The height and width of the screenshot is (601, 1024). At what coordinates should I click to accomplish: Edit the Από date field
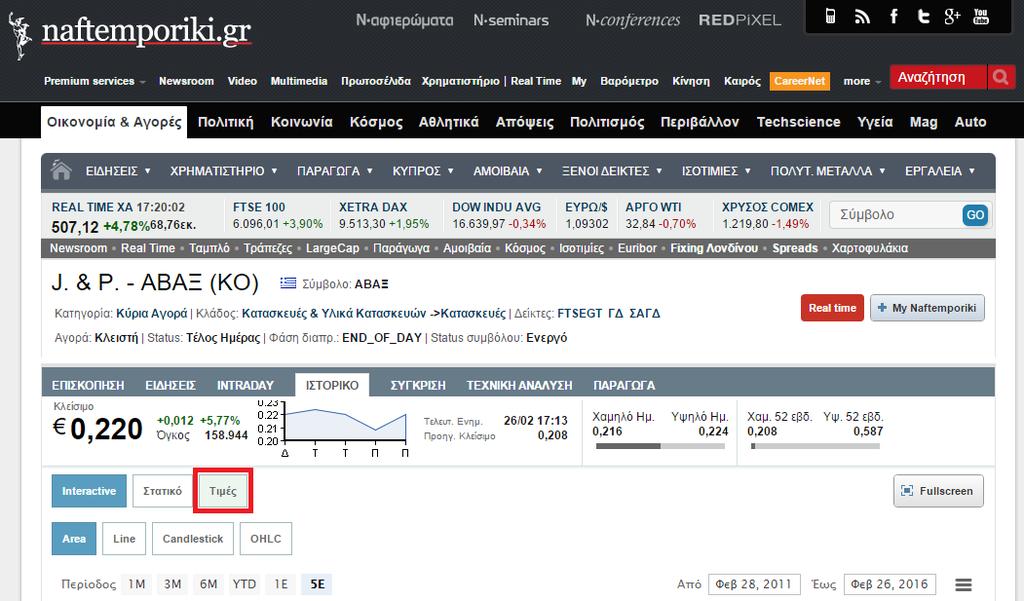pyautogui.click(x=753, y=584)
